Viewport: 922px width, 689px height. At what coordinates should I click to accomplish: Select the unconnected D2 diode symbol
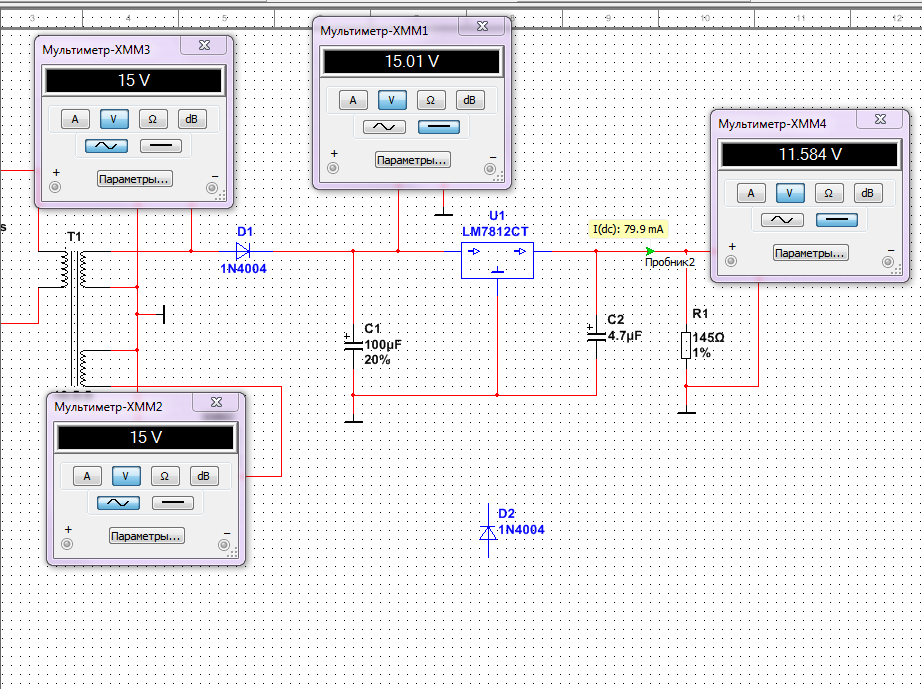coord(488,532)
